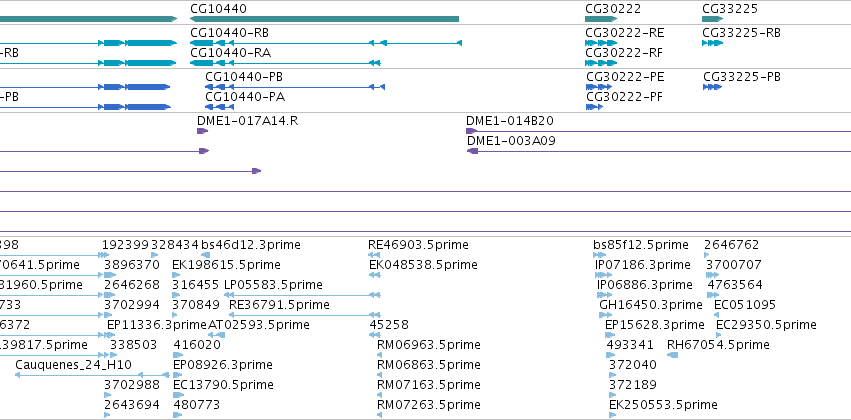This screenshot has height=420, width=851.
Task: Click the CG10440-PB protein label
Action: 244,77
